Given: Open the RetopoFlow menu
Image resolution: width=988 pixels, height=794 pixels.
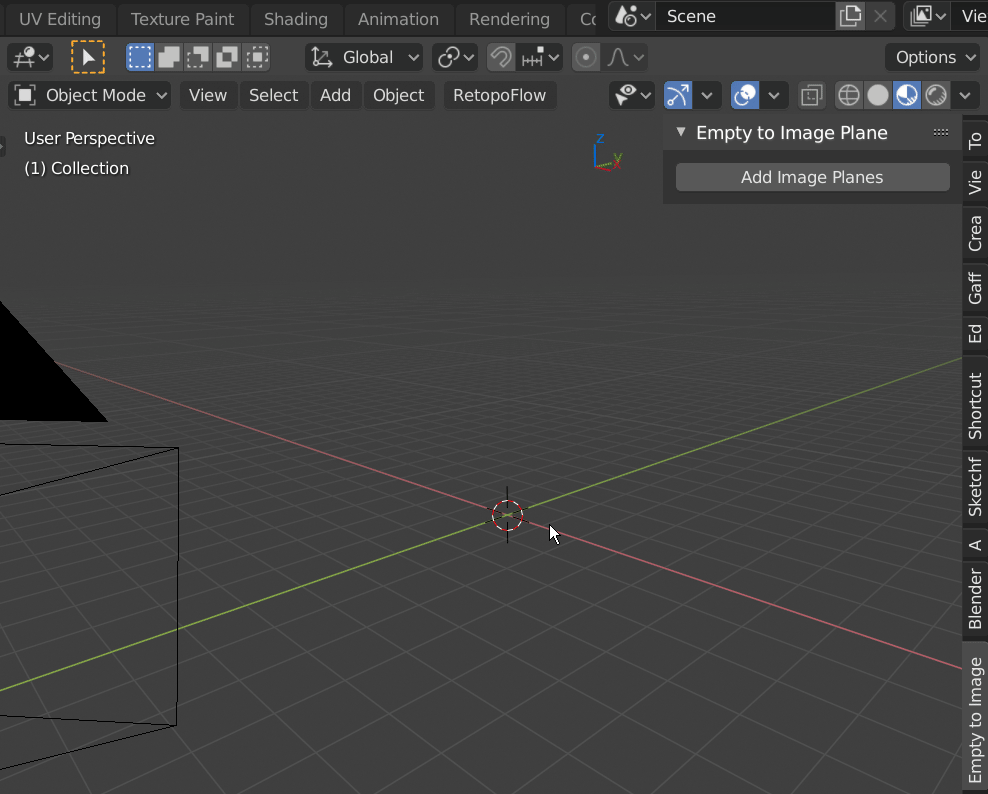Looking at the screenshot, I should pos(500,95).
